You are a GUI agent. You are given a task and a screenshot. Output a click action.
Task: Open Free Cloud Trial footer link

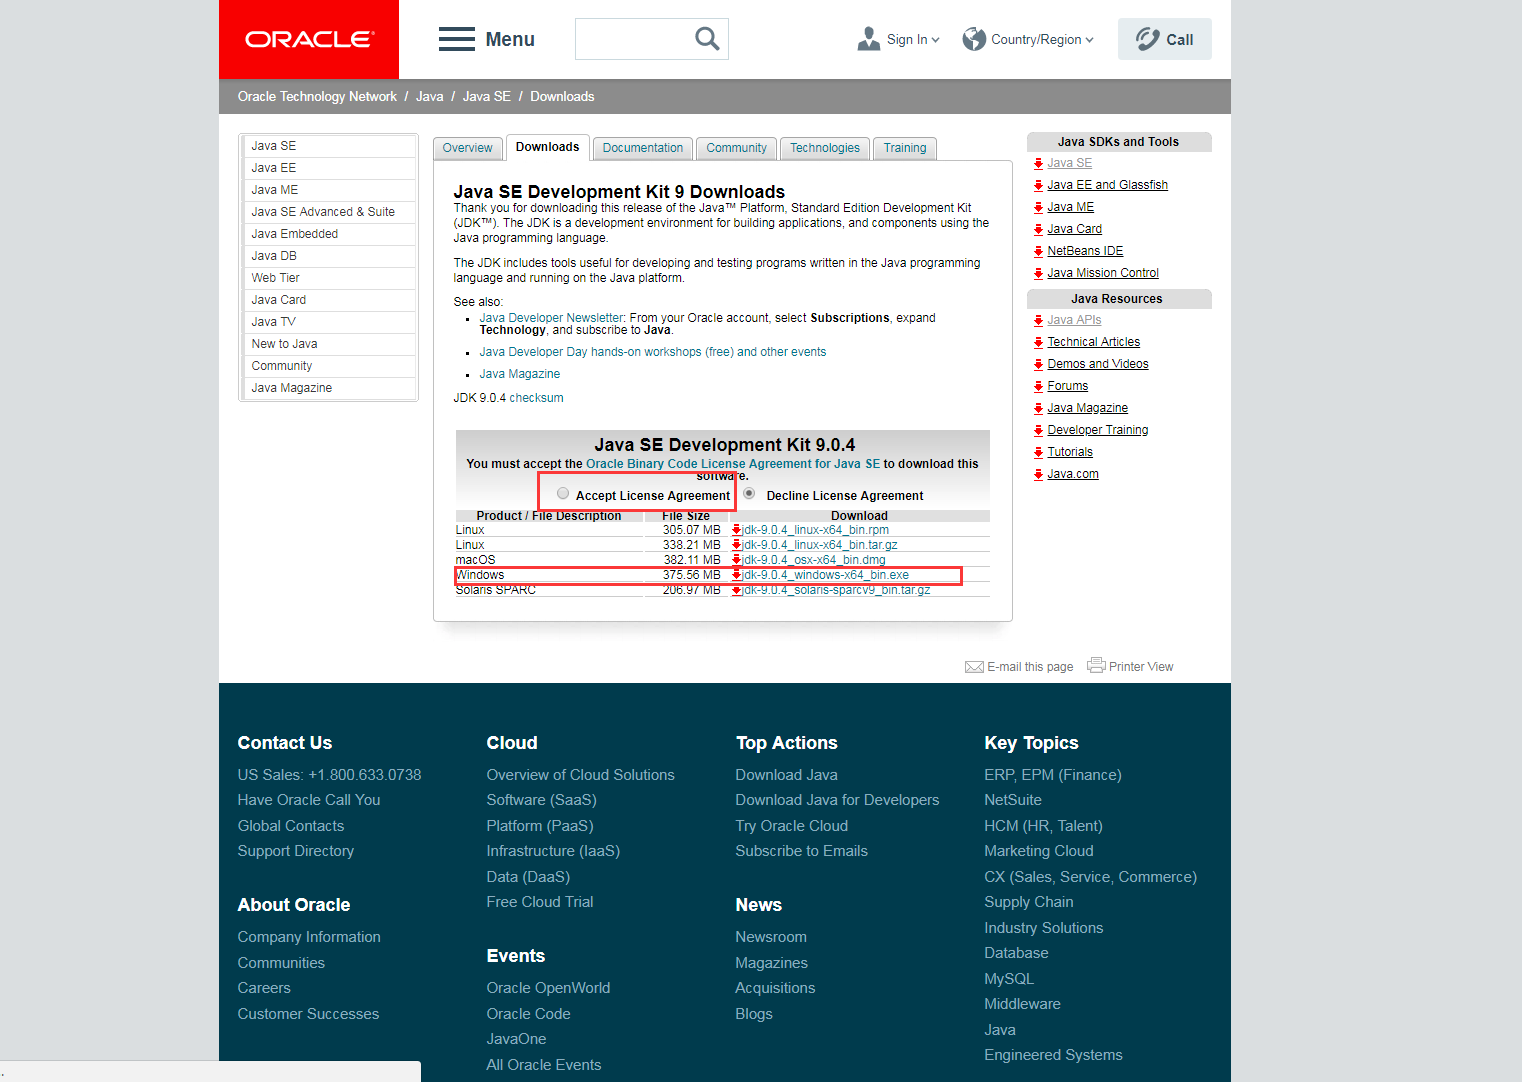point(540,902)
